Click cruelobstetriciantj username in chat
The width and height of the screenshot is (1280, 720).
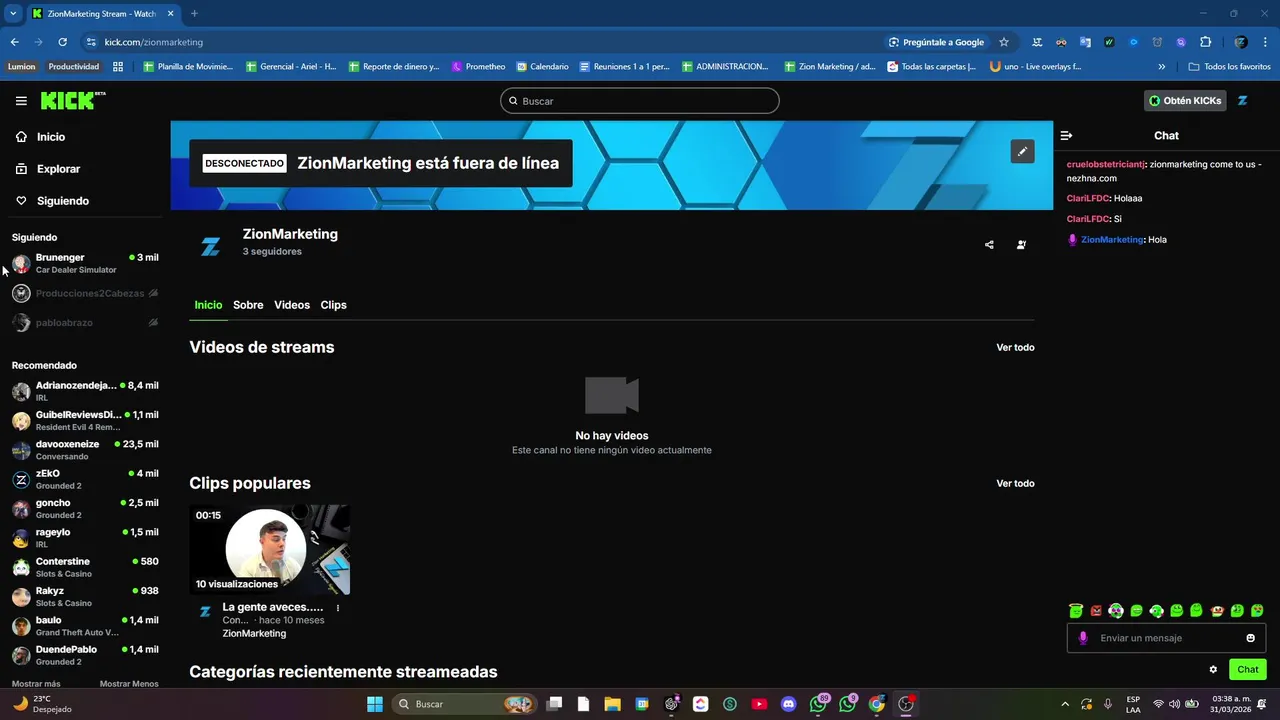pos(1105,164)
